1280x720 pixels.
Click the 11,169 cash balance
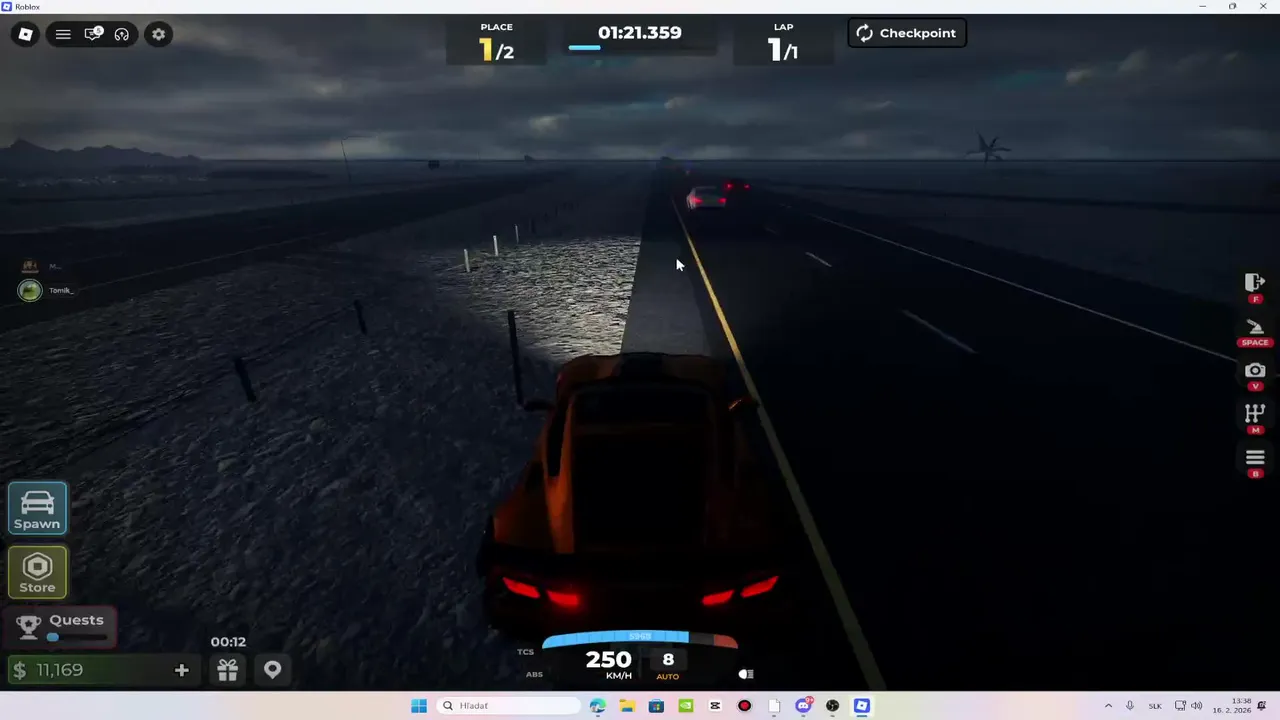(x=60, y=670)
